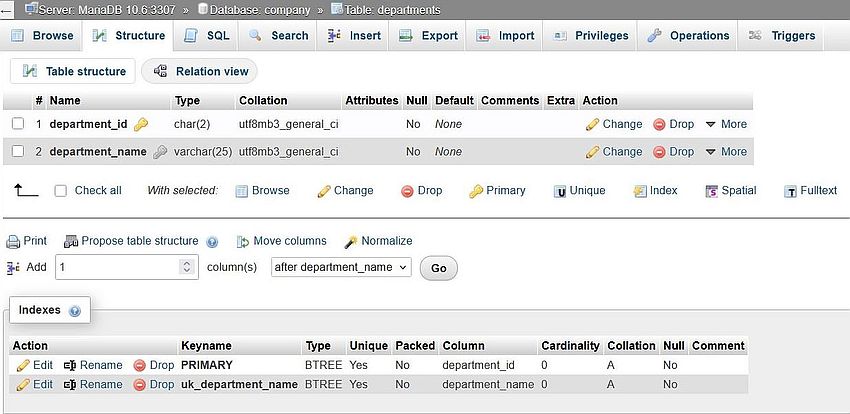Go to the Insert tab
850x414 pixels.
coord(354,36)
